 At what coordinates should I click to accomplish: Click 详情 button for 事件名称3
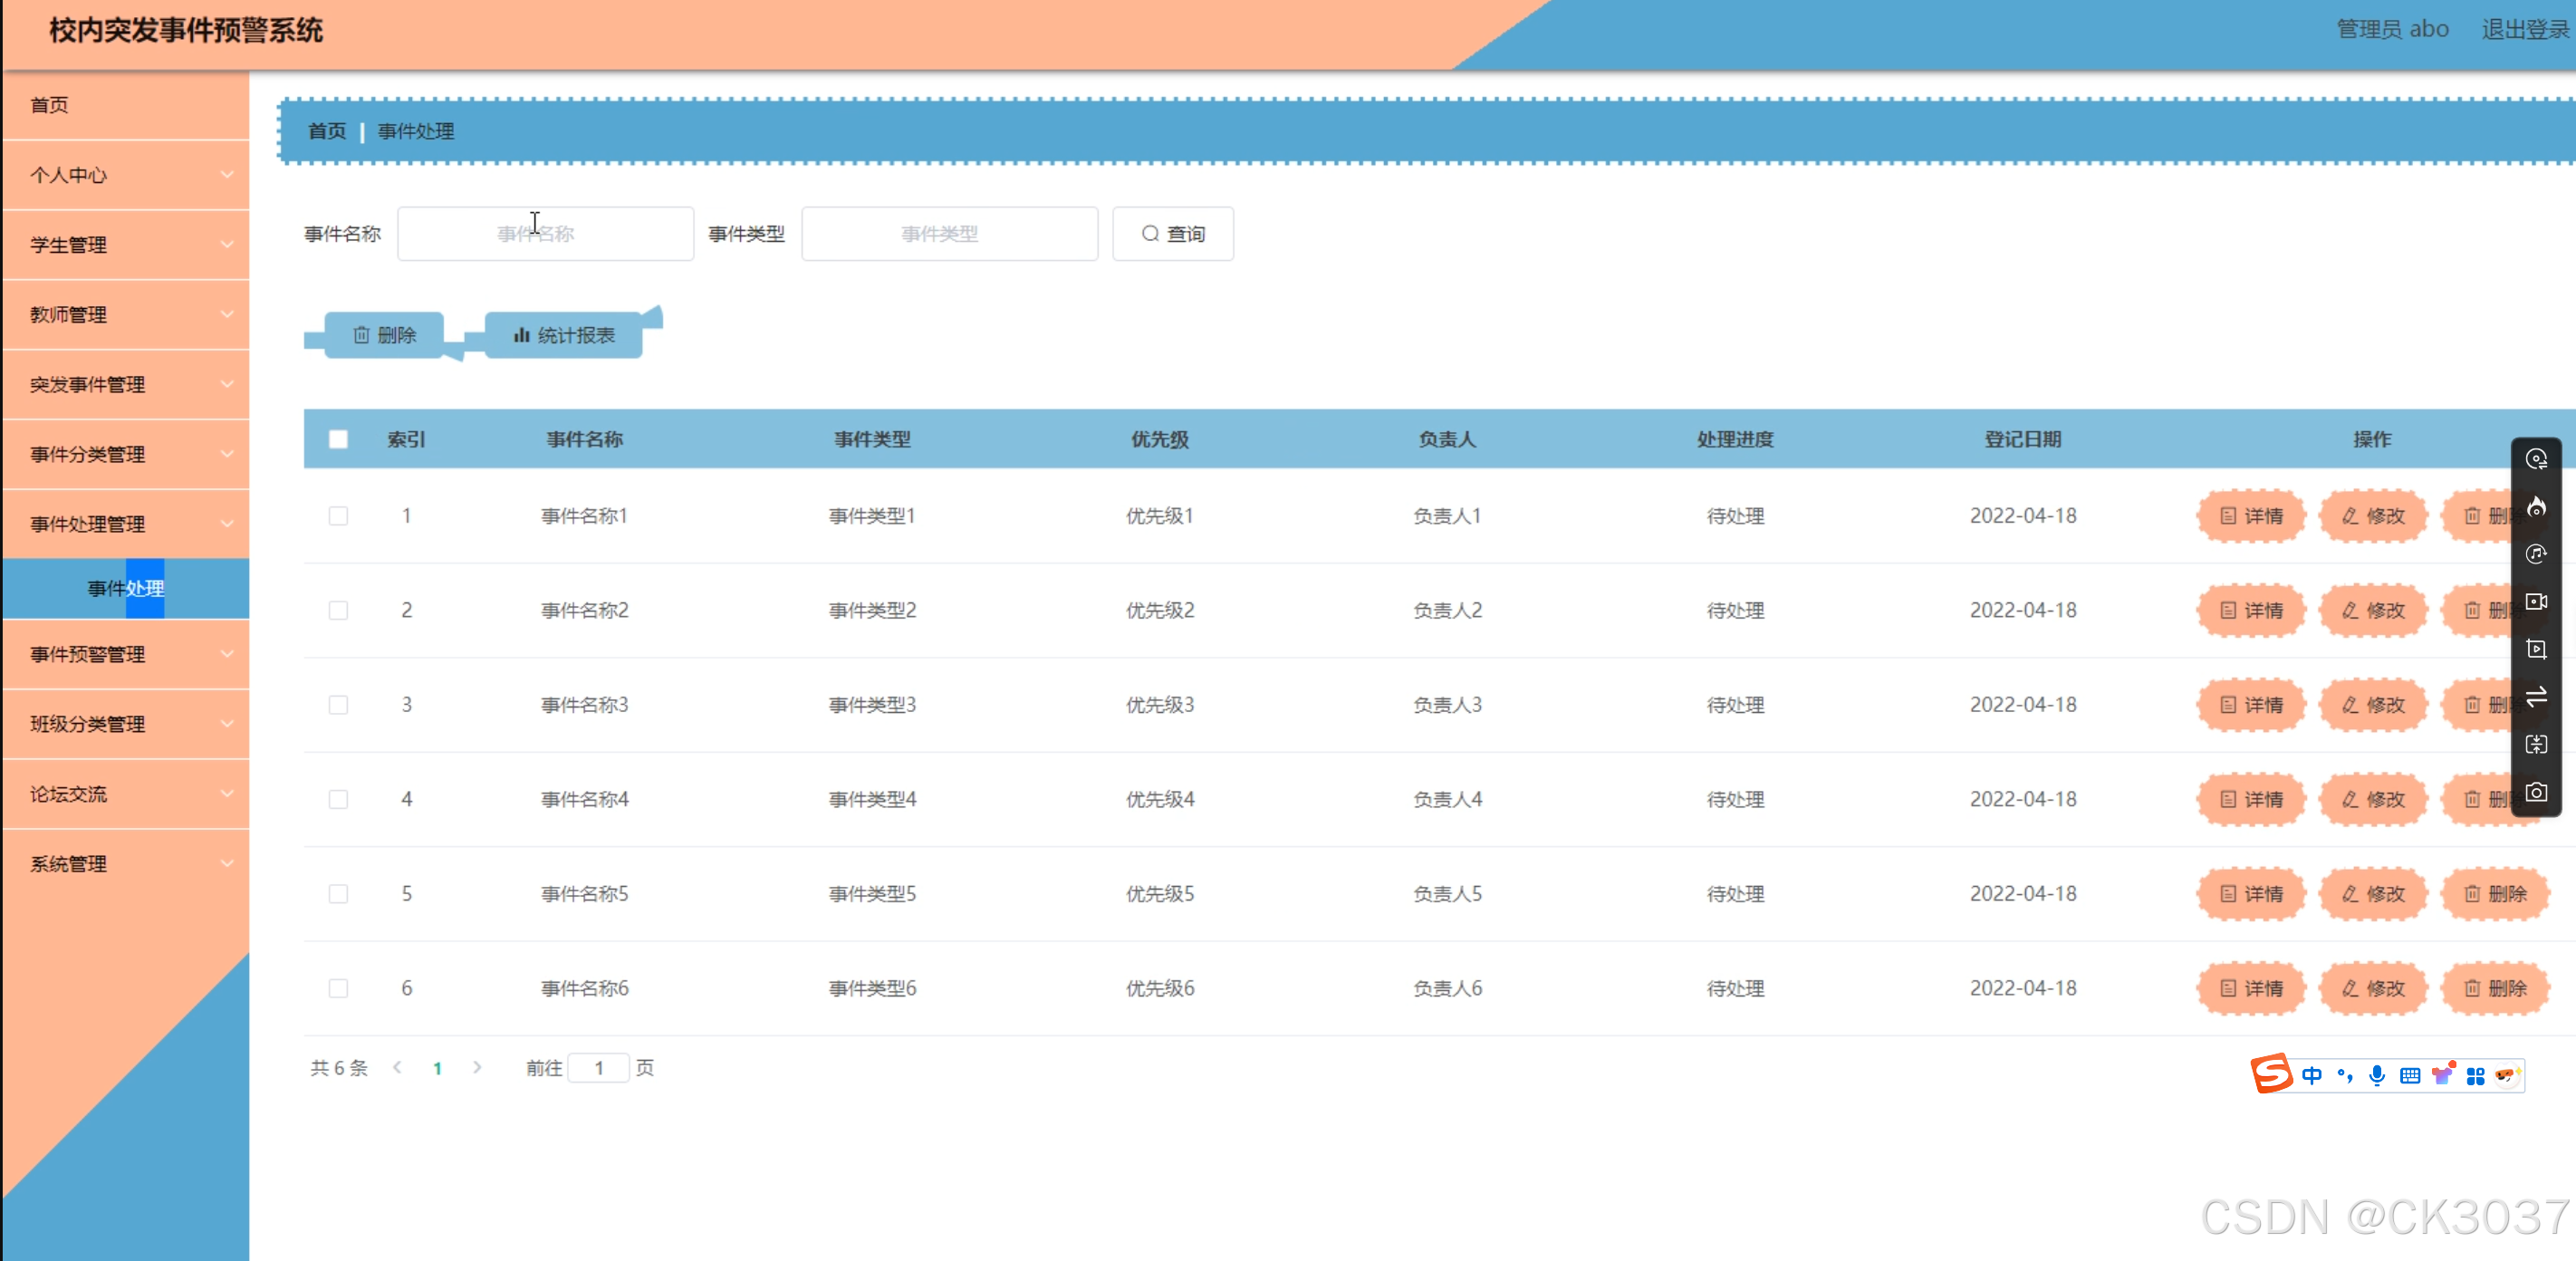tap(2251, 705)
